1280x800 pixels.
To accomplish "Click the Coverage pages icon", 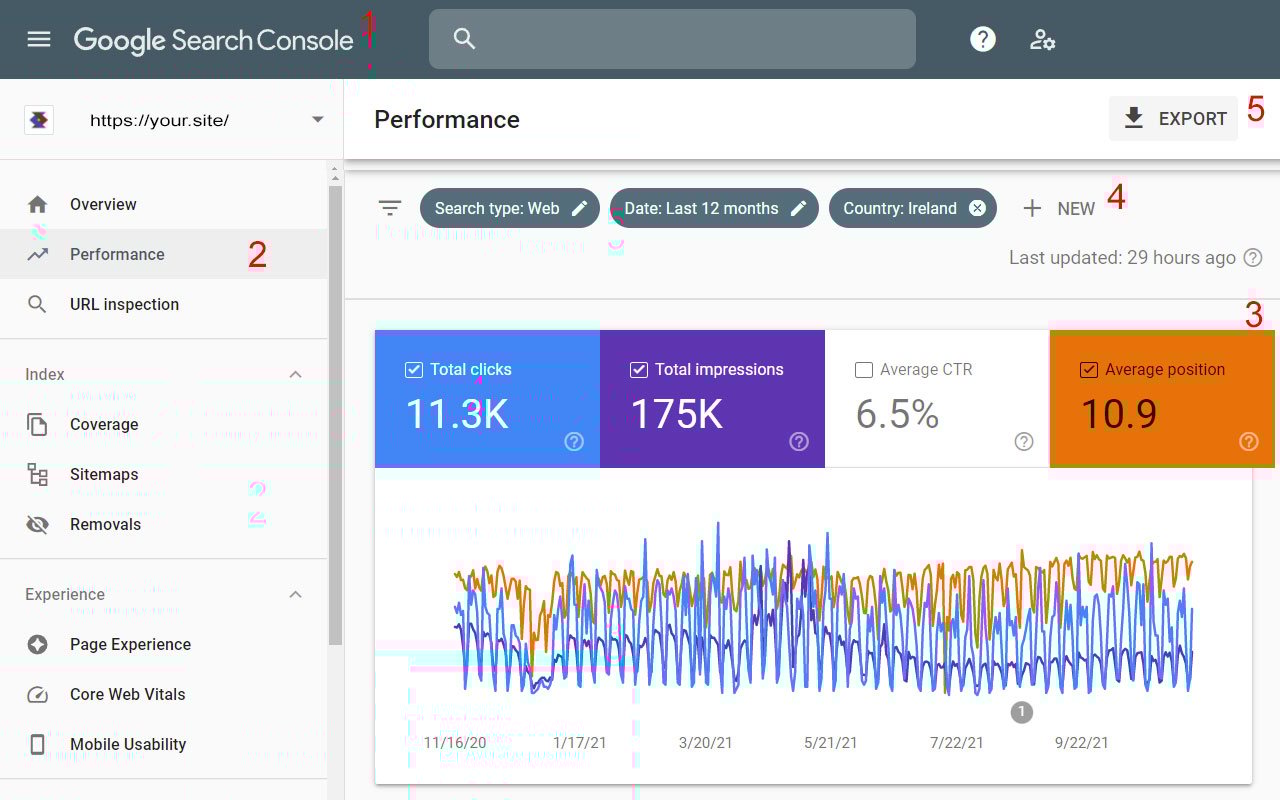I will pos(39,424).
